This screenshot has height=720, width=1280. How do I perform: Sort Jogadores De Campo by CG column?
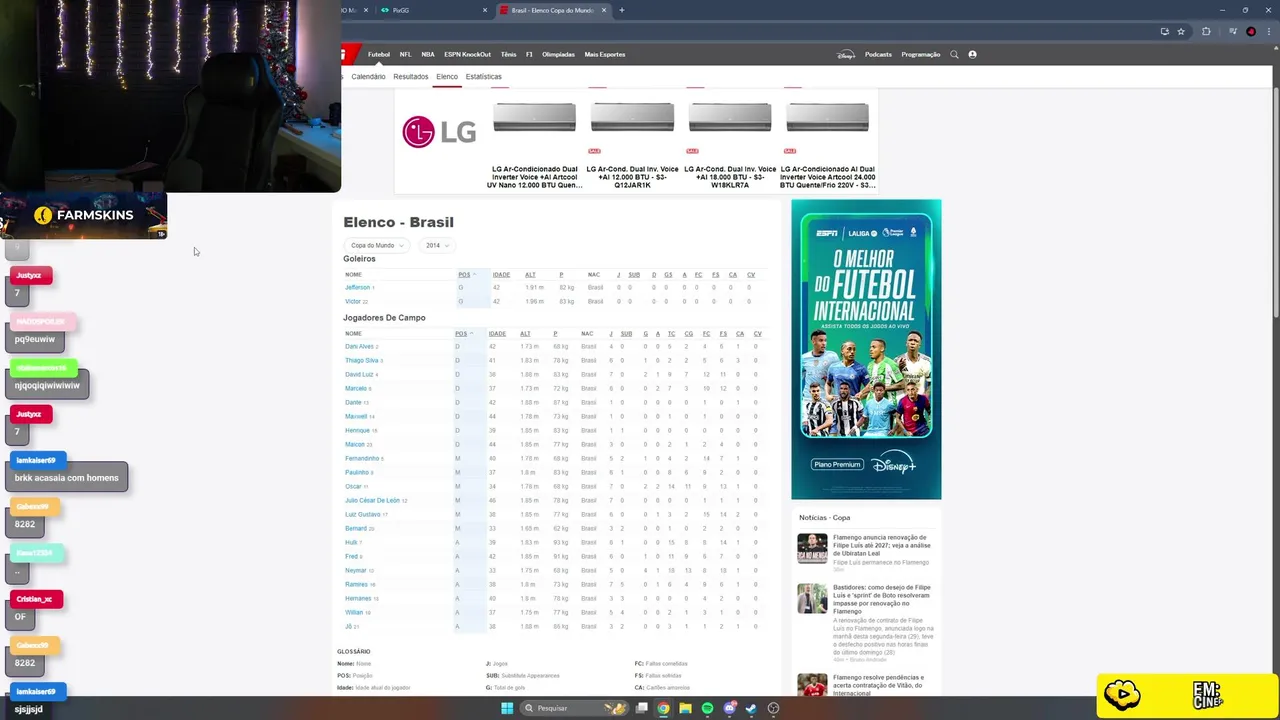[688, 333]
